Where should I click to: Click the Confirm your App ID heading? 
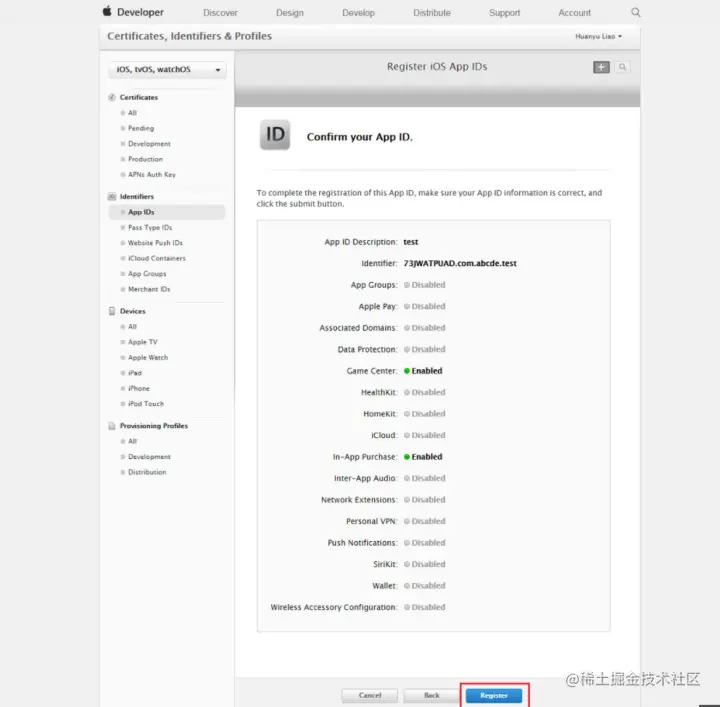click(x=360, y=137)
